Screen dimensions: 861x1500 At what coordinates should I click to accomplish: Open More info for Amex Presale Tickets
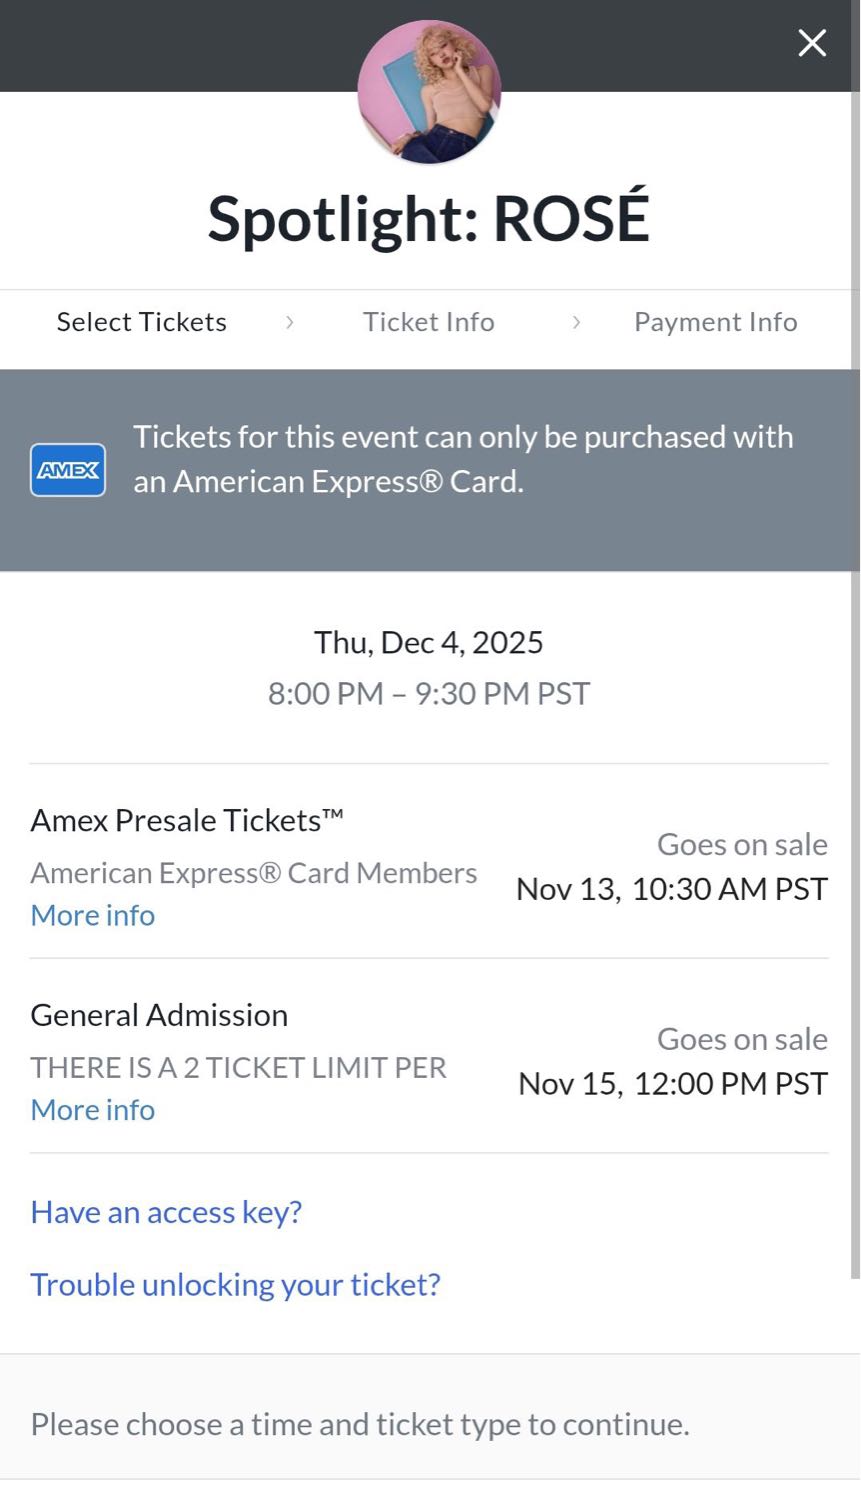(93, 915)
